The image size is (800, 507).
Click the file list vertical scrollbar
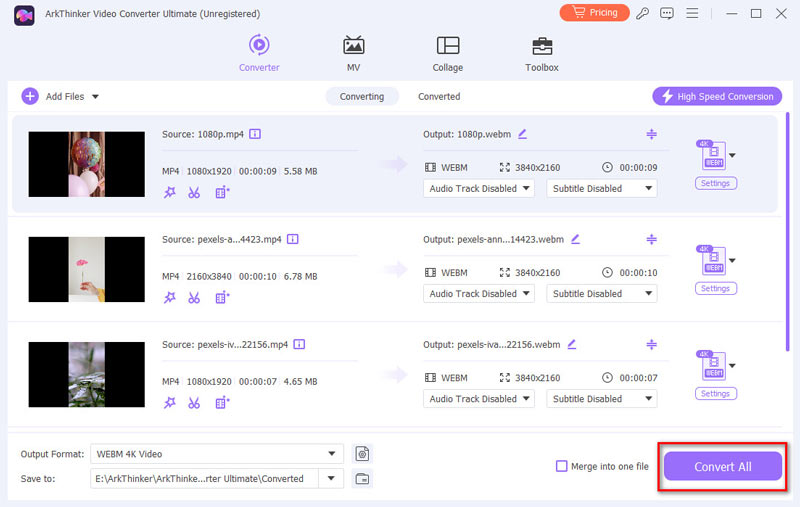tap(787, 232)
